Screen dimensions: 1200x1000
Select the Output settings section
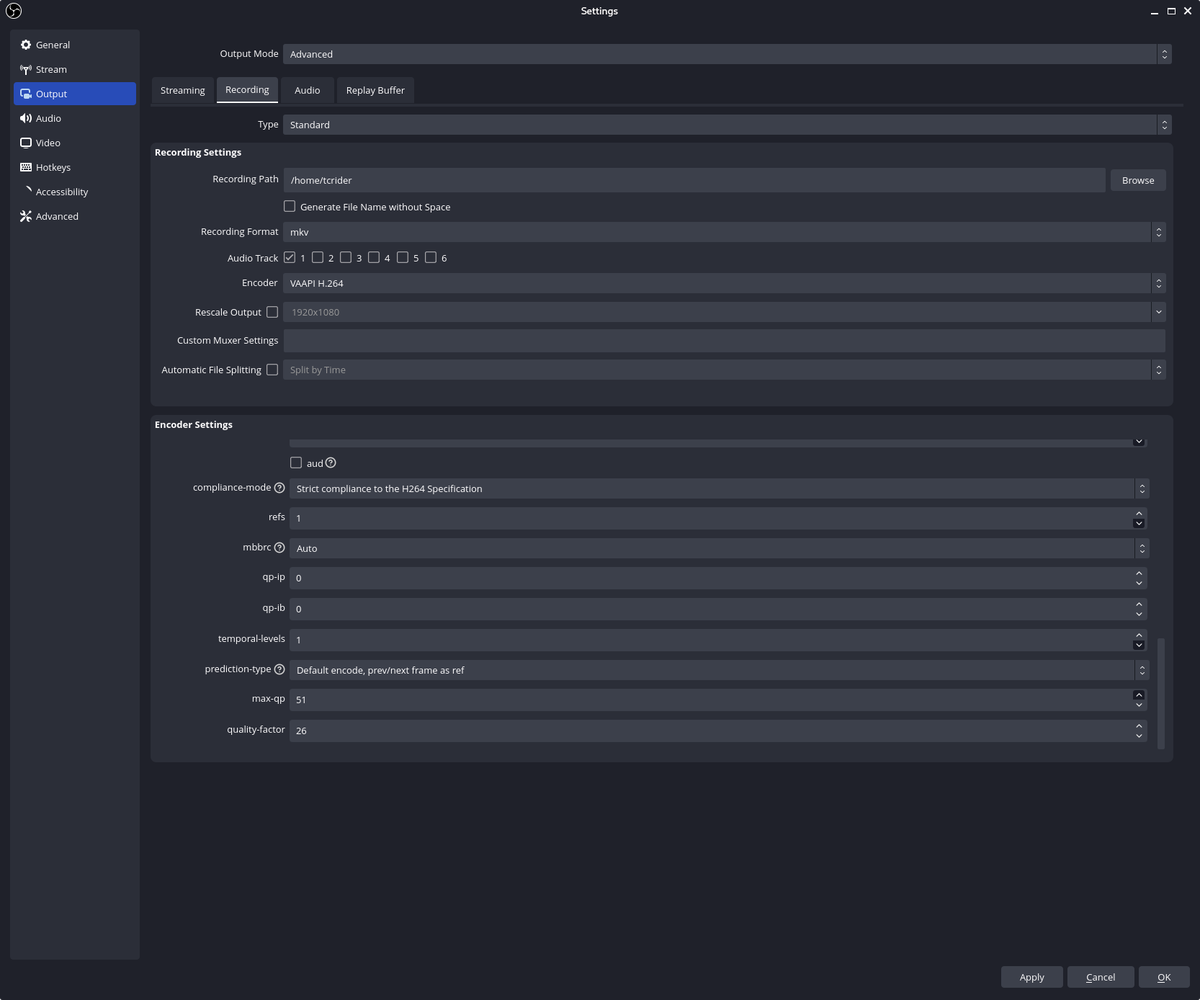pos(75,94)
